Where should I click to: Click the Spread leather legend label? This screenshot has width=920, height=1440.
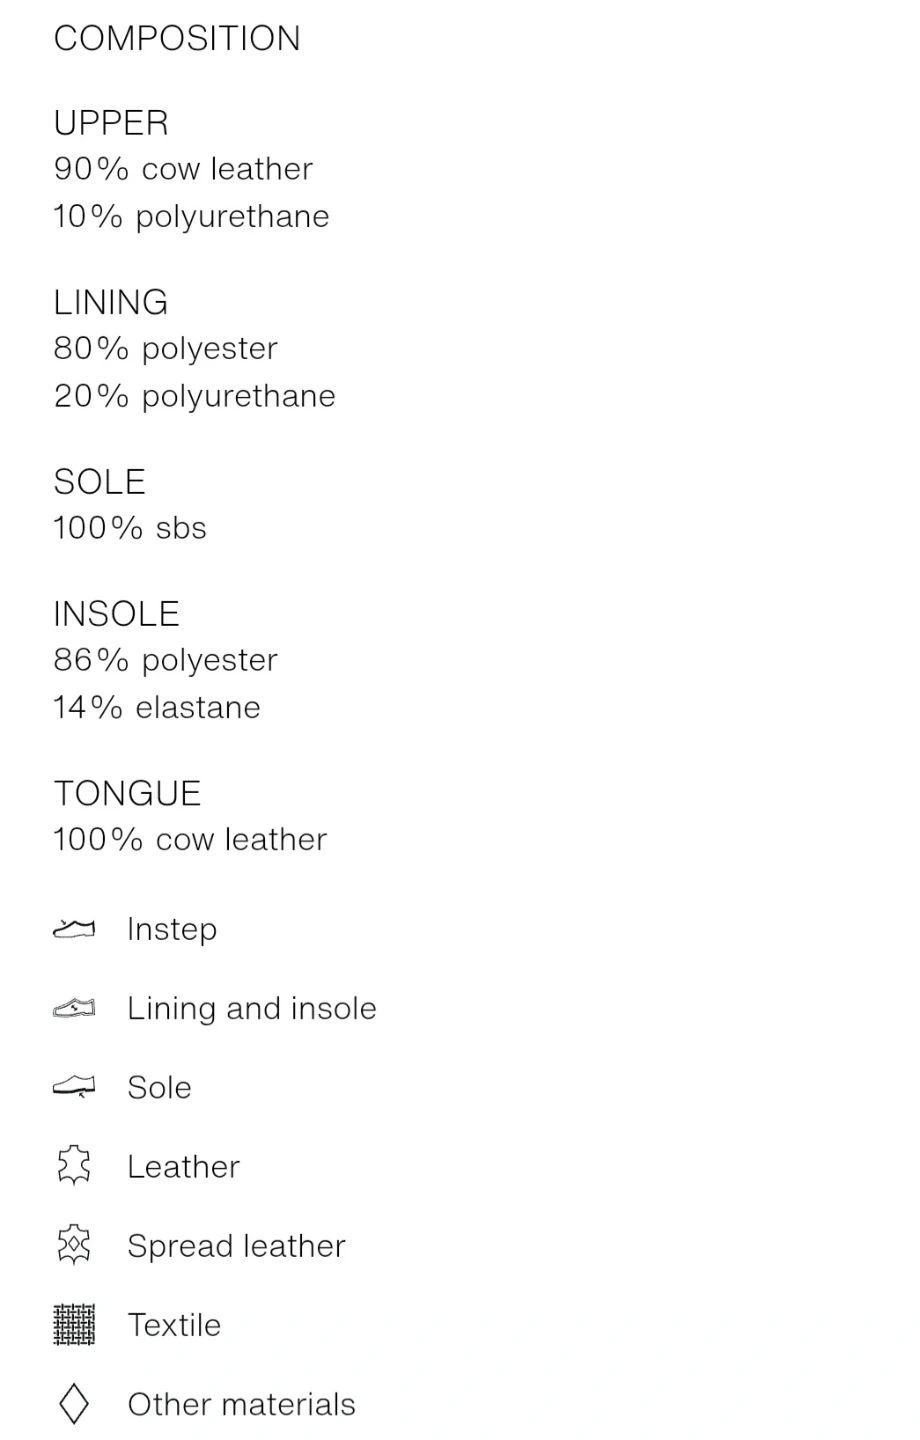pos(236,1246)
